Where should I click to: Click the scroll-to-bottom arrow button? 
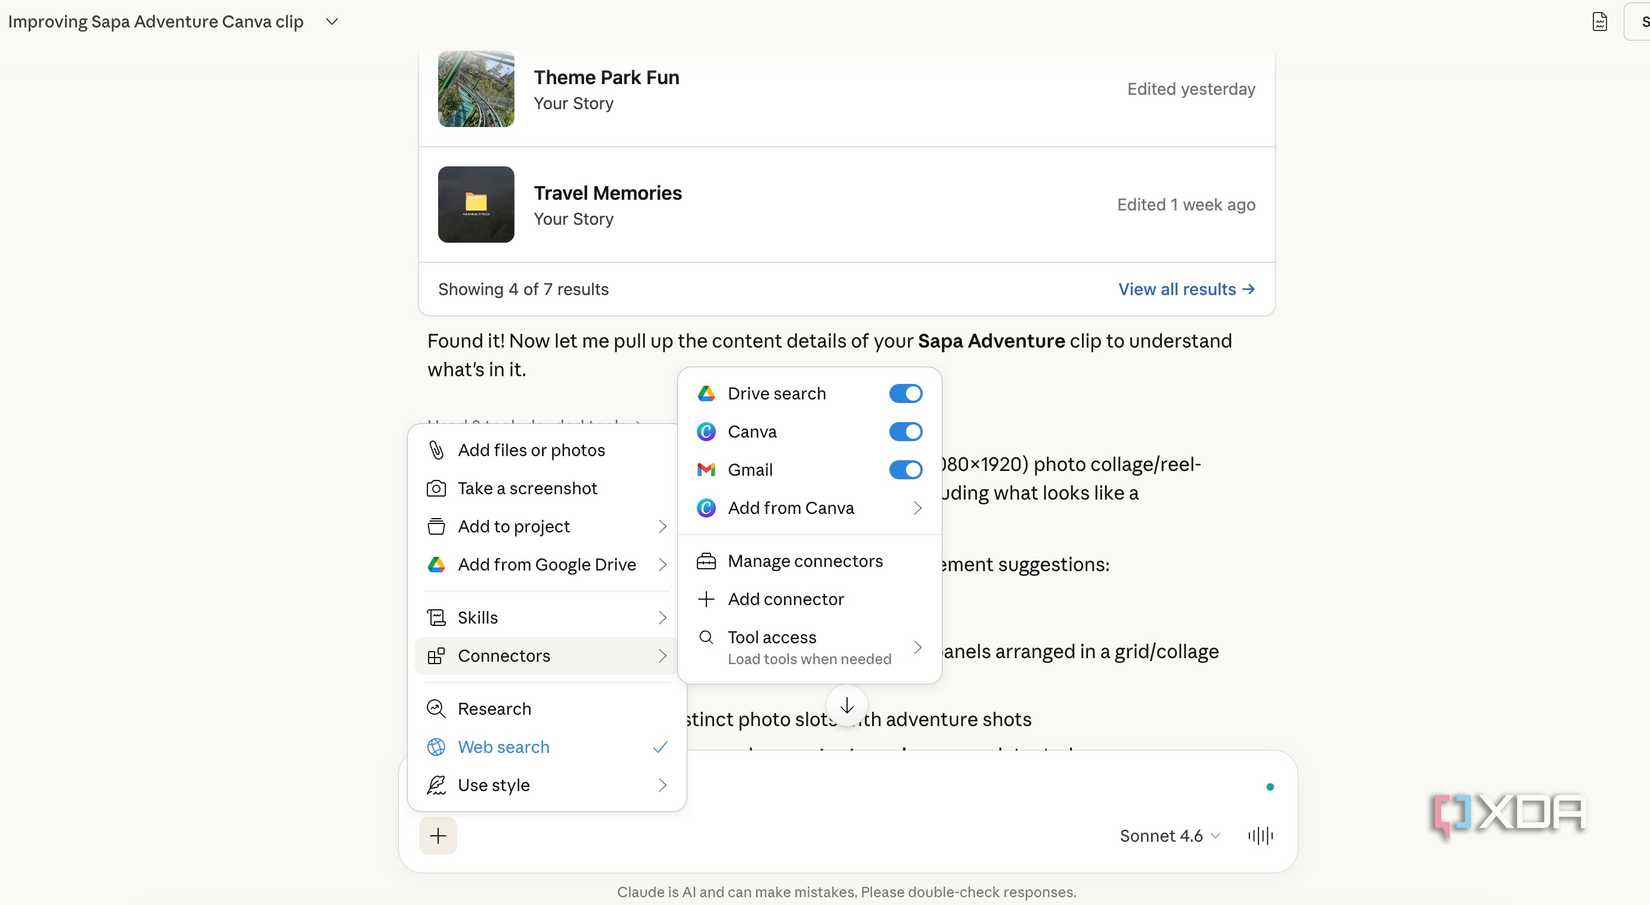pyautogui.click(x=847, y=706)
